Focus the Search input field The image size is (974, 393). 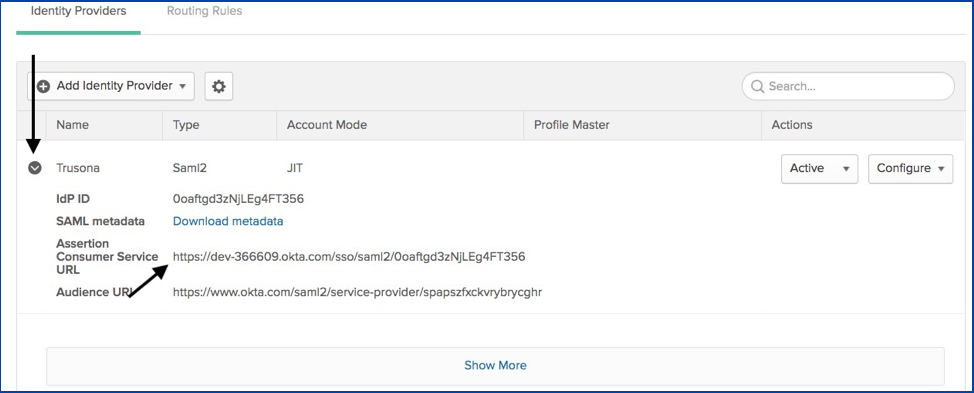point(848,86)
